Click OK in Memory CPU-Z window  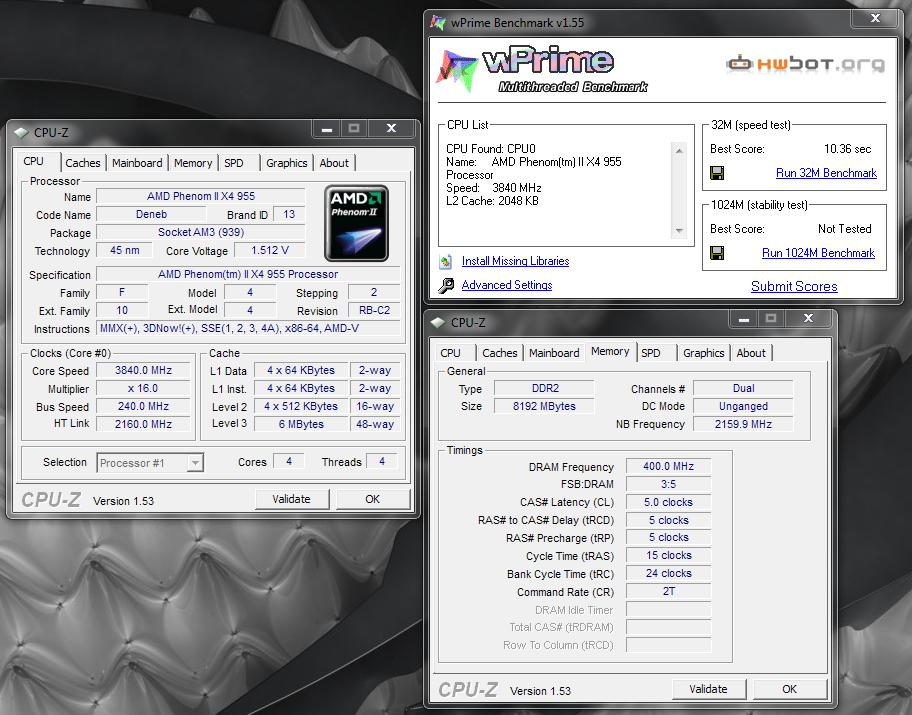(789, 689)
